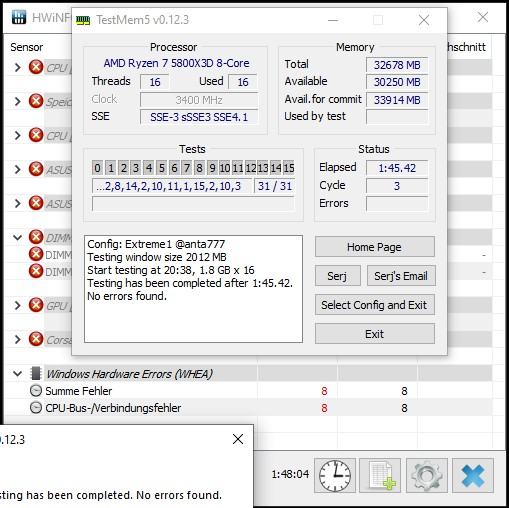This screenshot has width=509, height=508.
Task: Expand the GPU sensor group
Action: pyautogui.click(x=17, y=305)
